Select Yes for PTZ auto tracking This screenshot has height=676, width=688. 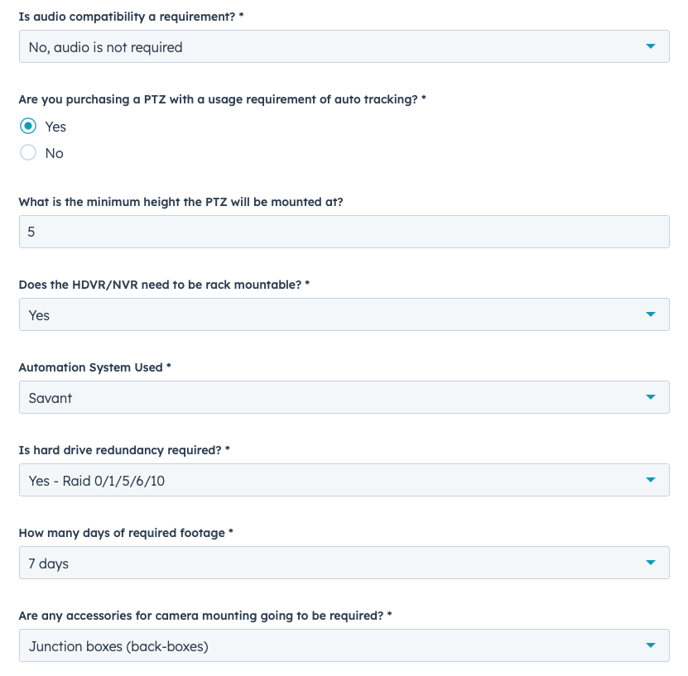pos(28,127)
